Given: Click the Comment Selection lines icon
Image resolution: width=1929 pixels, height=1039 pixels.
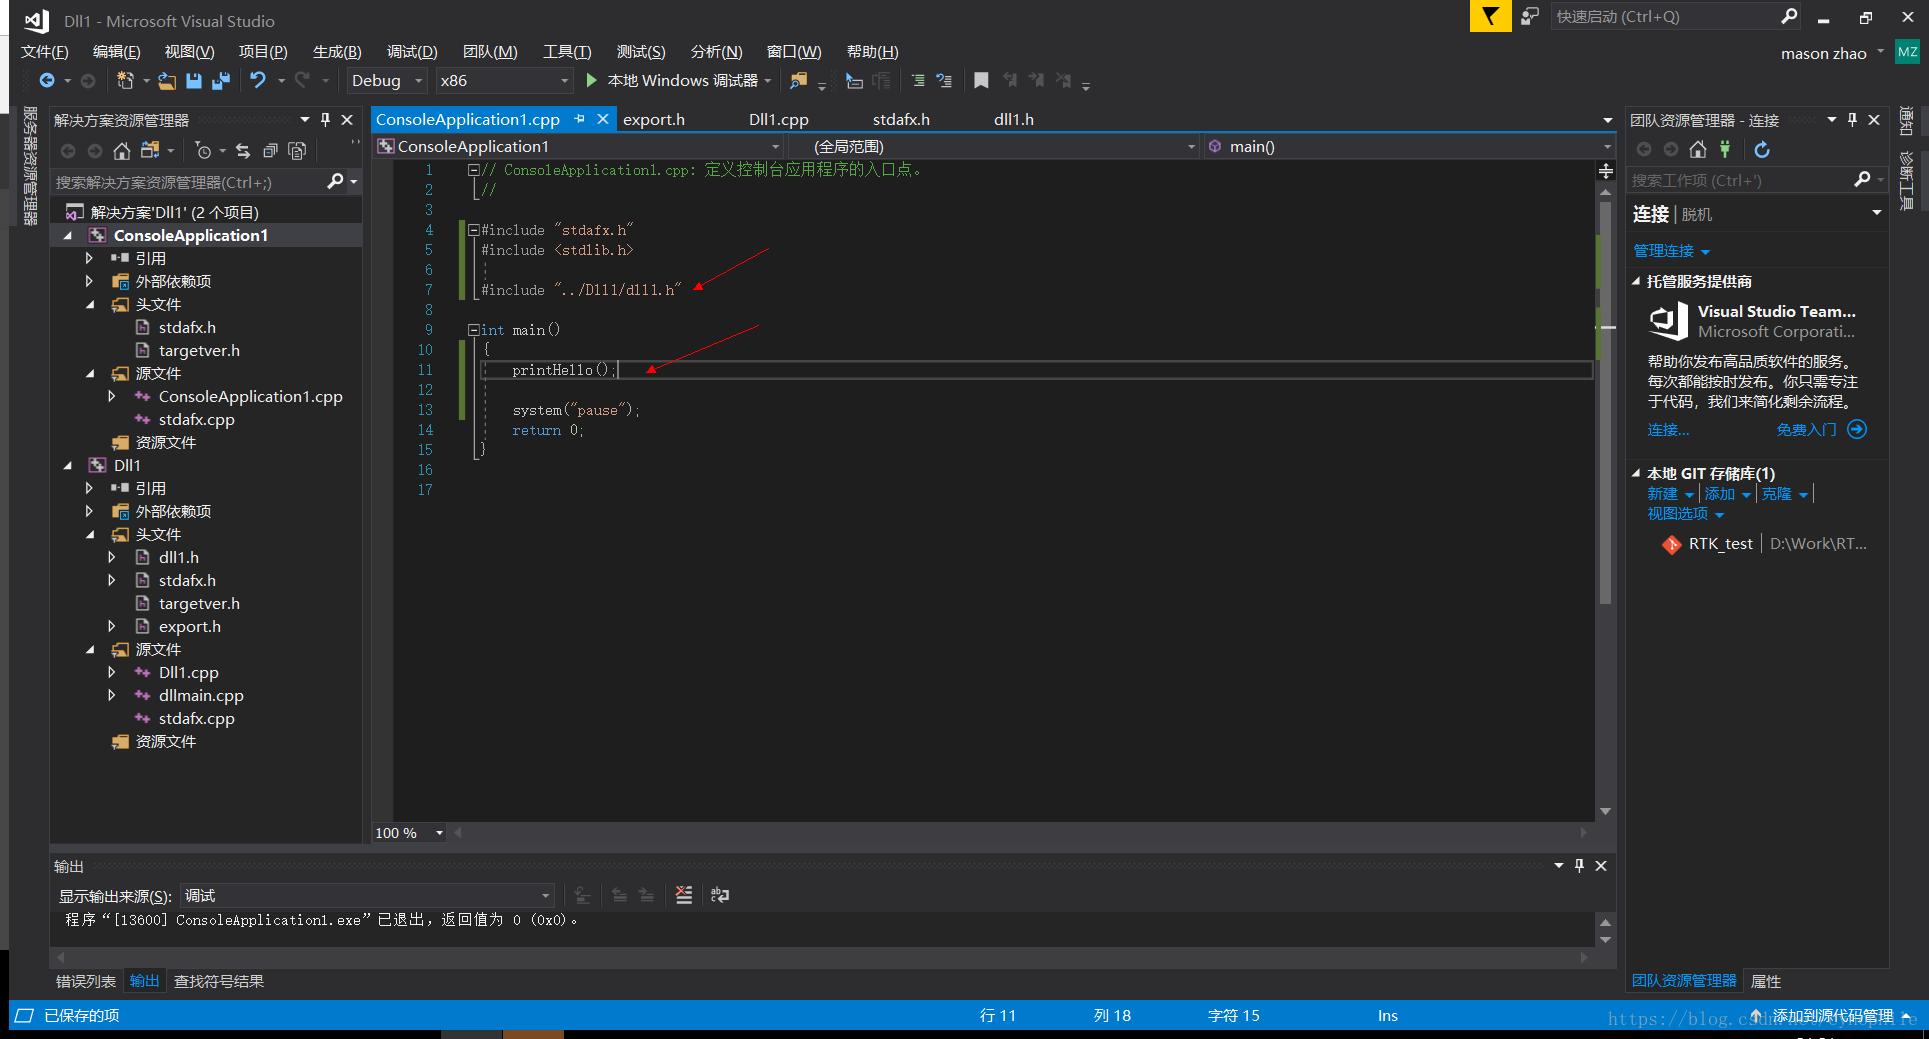Looking at the screenshot, I should (x=918, y=81).
